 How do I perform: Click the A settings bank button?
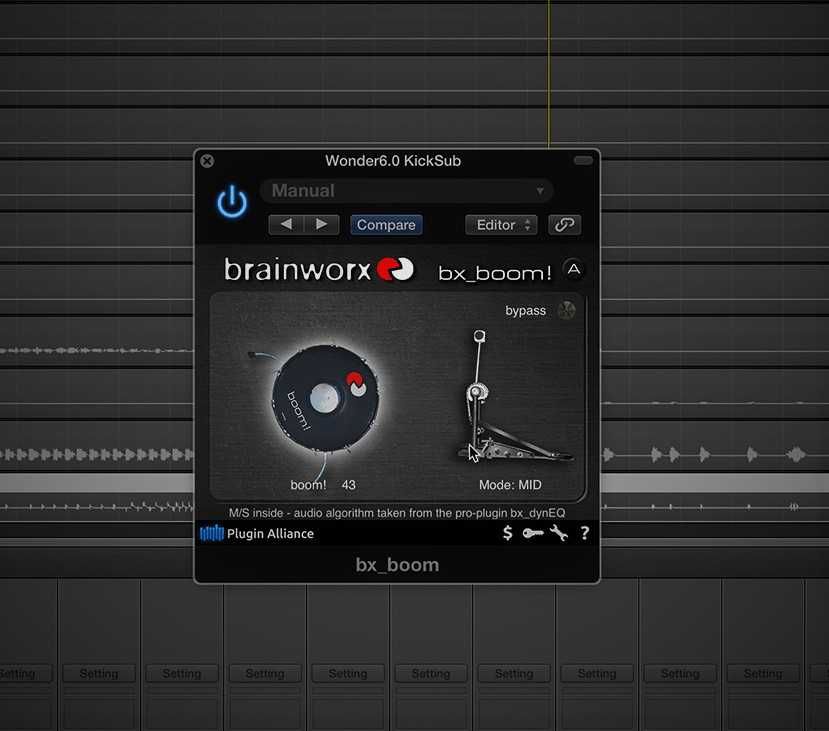(x=574, y=270)
